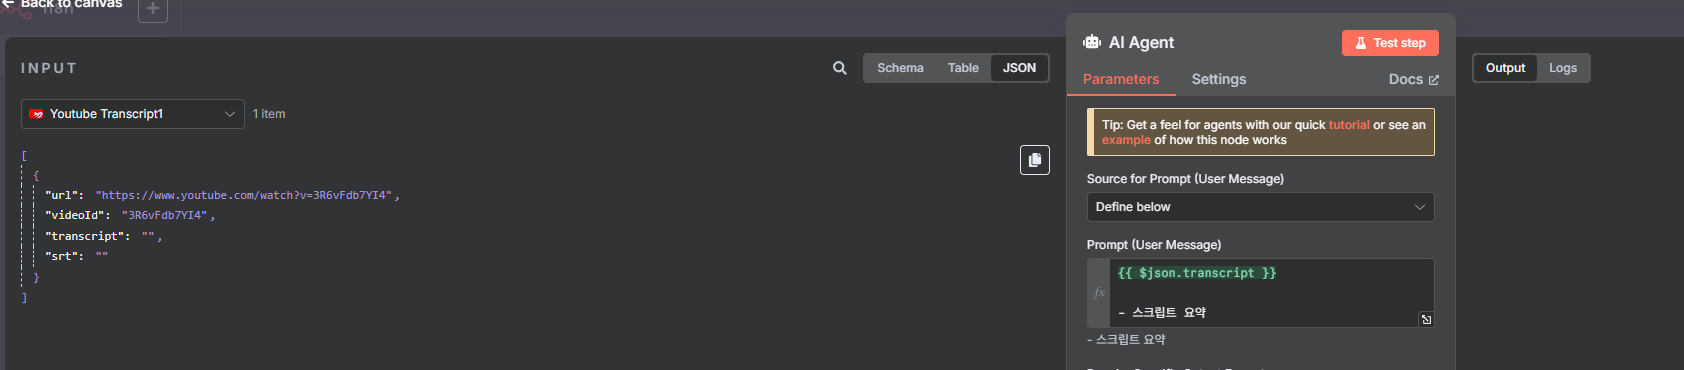This screenshot has width=1684, height=370.
Task: Click the YouTube URL value in the JSON
Action: (247, 195)
